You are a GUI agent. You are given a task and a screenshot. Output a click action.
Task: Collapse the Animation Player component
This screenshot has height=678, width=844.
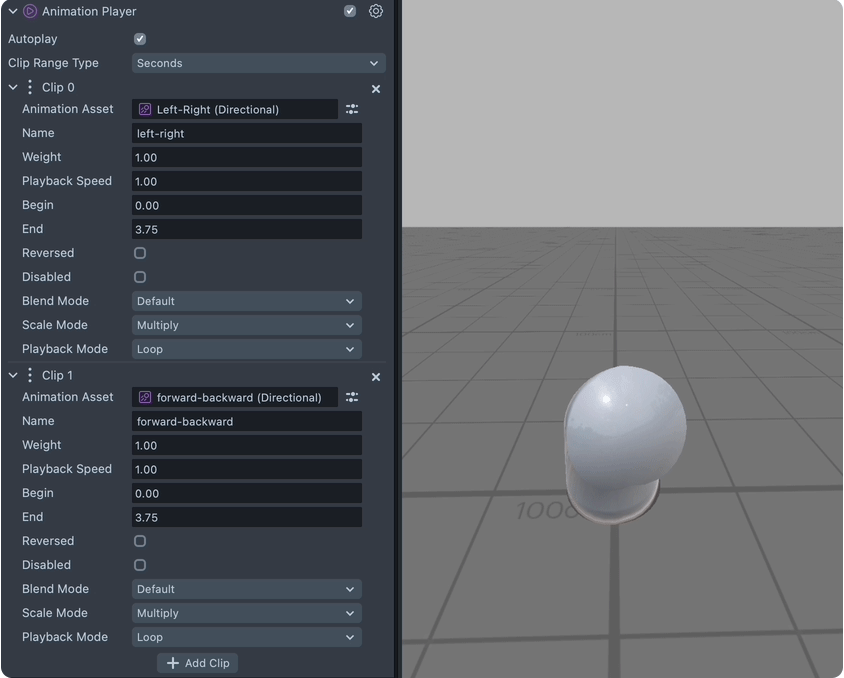13,12
